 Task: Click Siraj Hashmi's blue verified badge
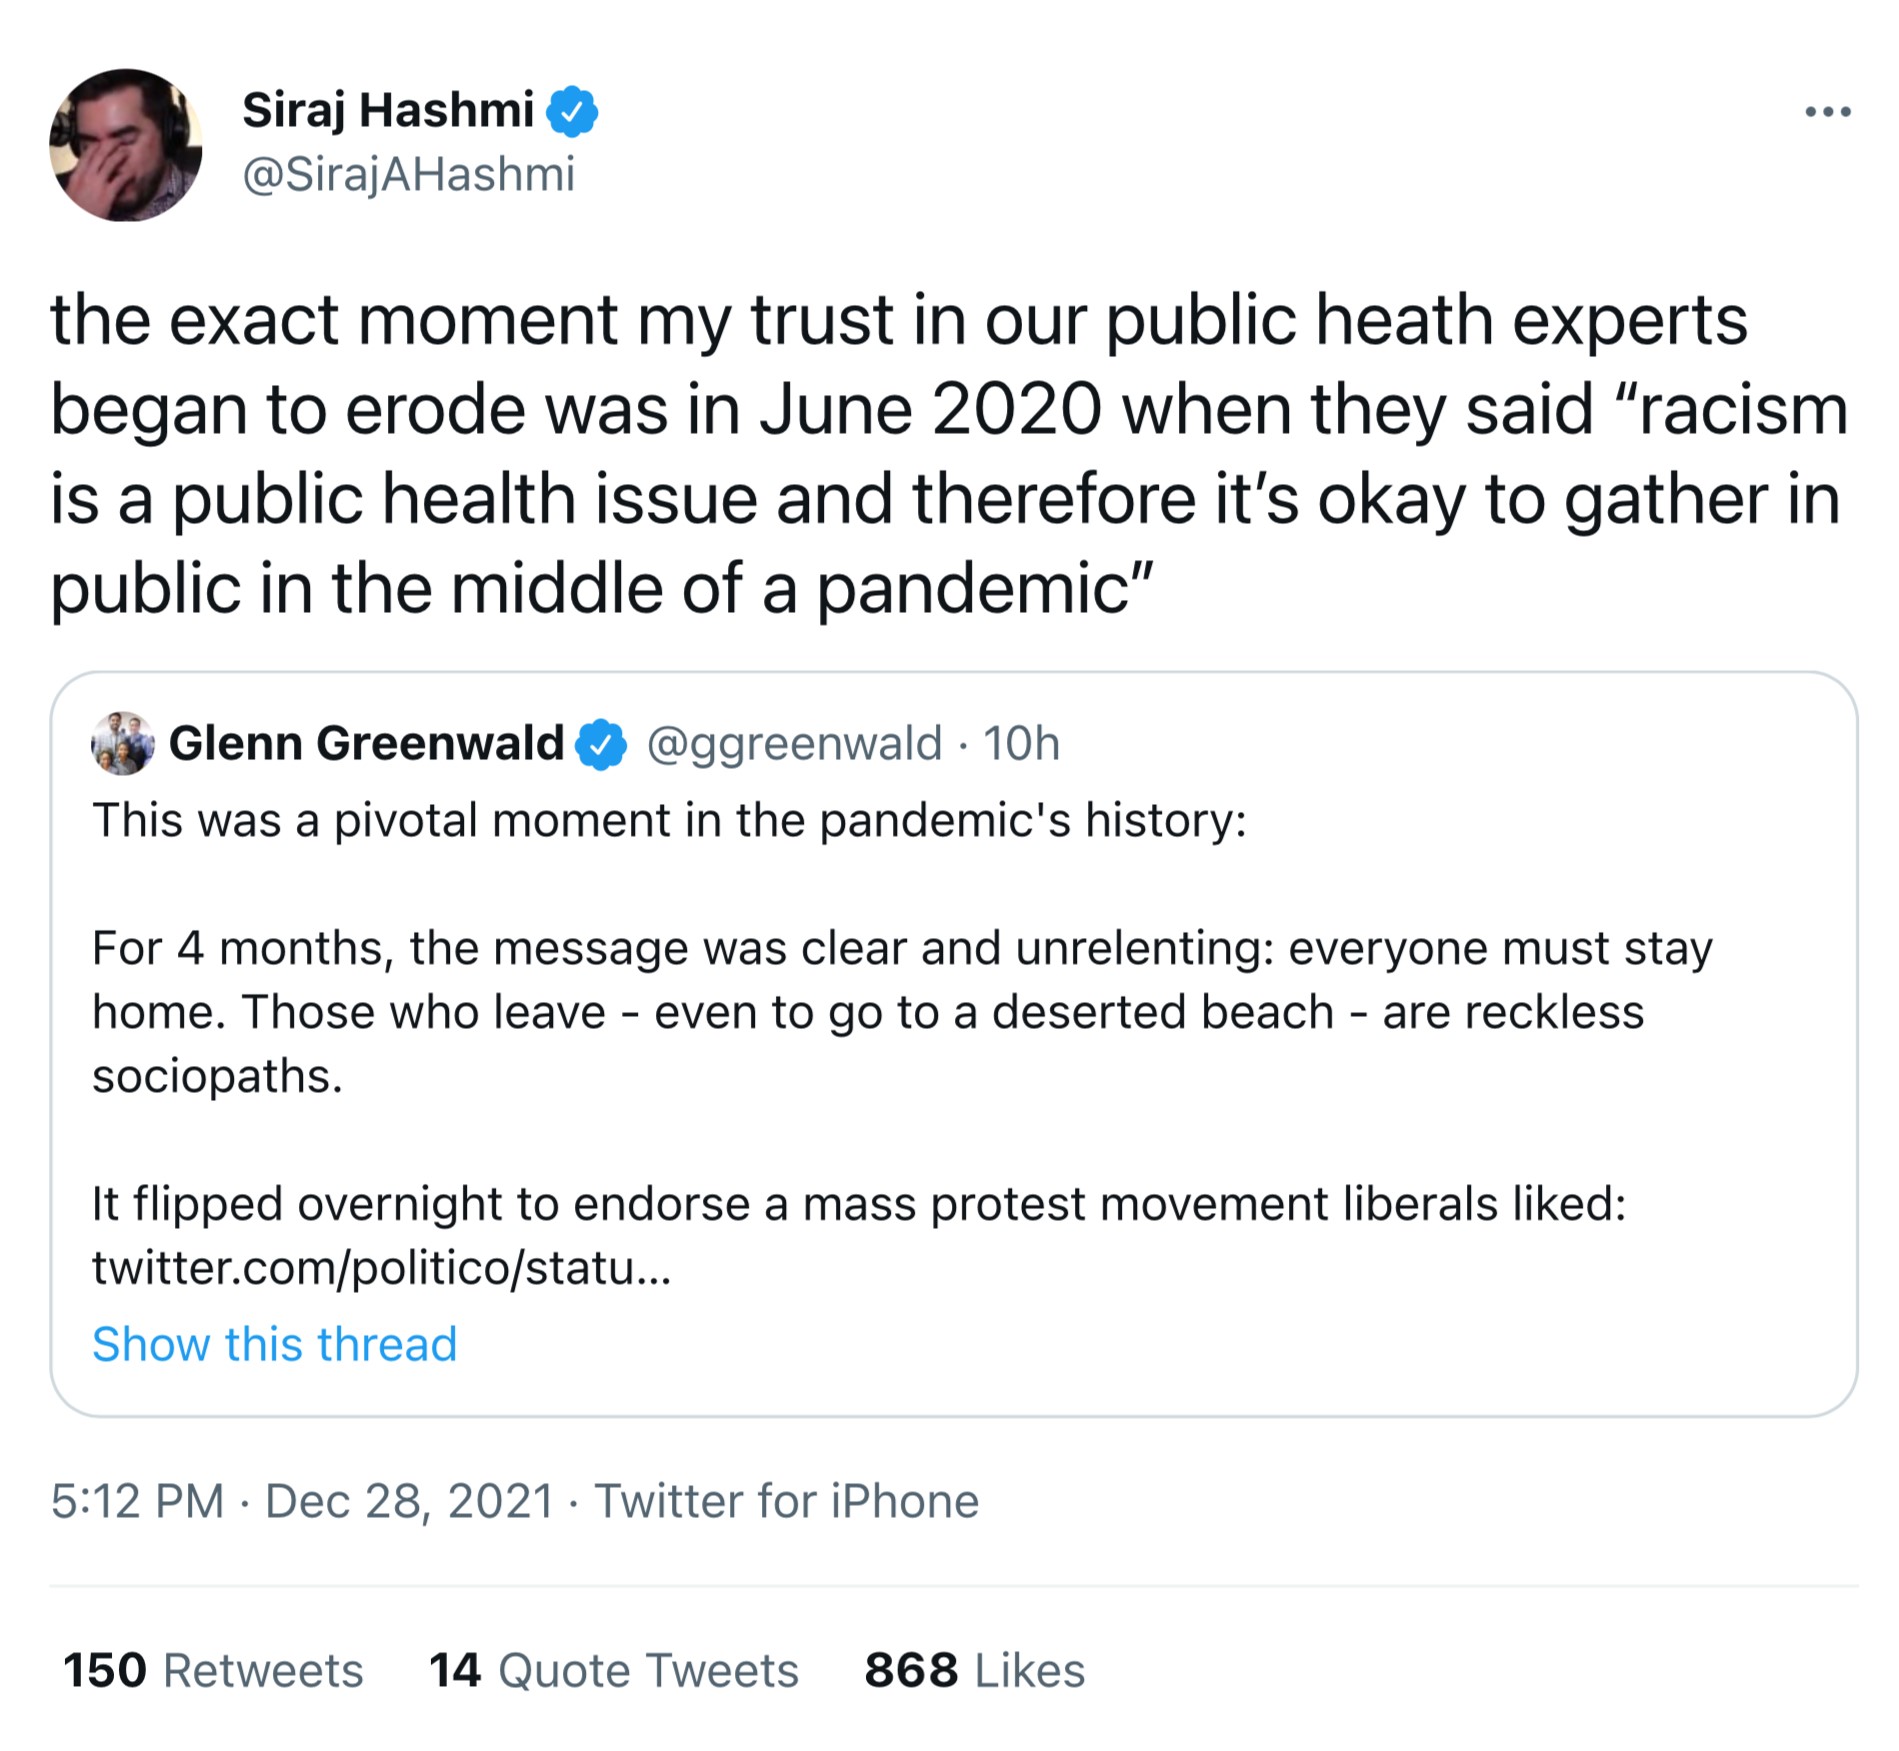coord(572,111)
